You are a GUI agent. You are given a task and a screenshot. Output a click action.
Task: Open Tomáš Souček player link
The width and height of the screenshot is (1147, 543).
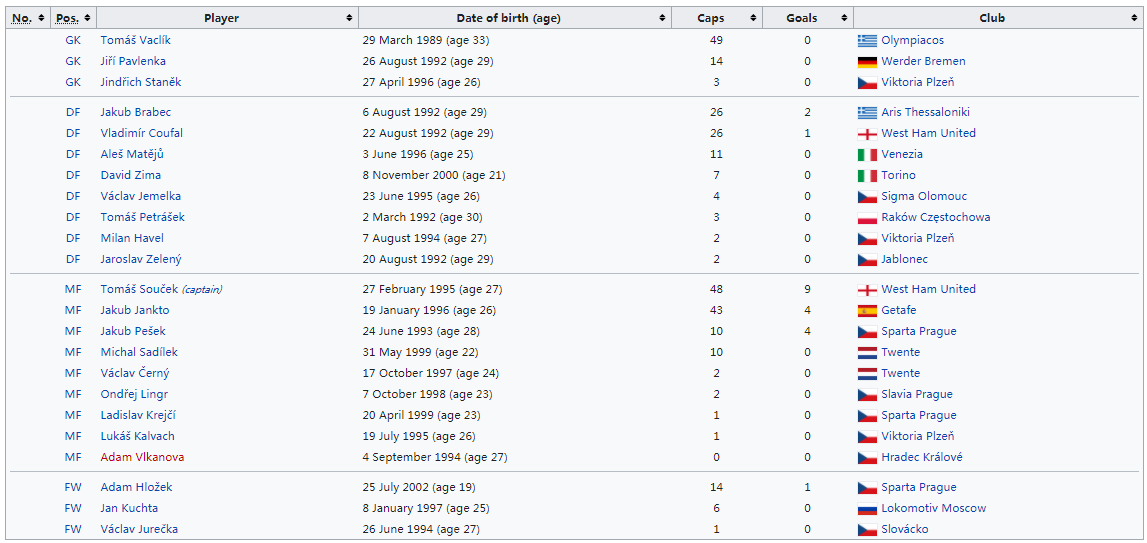click(x=139, y=290)
